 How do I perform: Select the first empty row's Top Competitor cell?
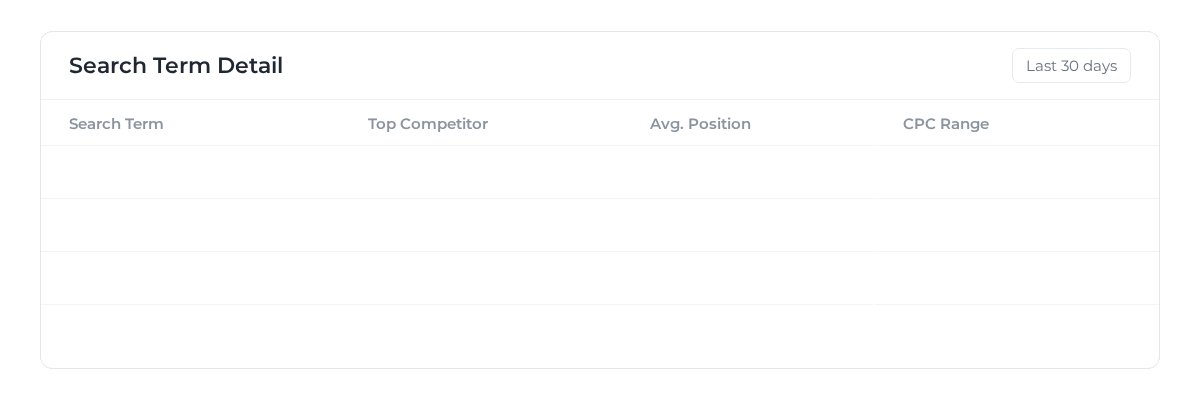[481, 172]
